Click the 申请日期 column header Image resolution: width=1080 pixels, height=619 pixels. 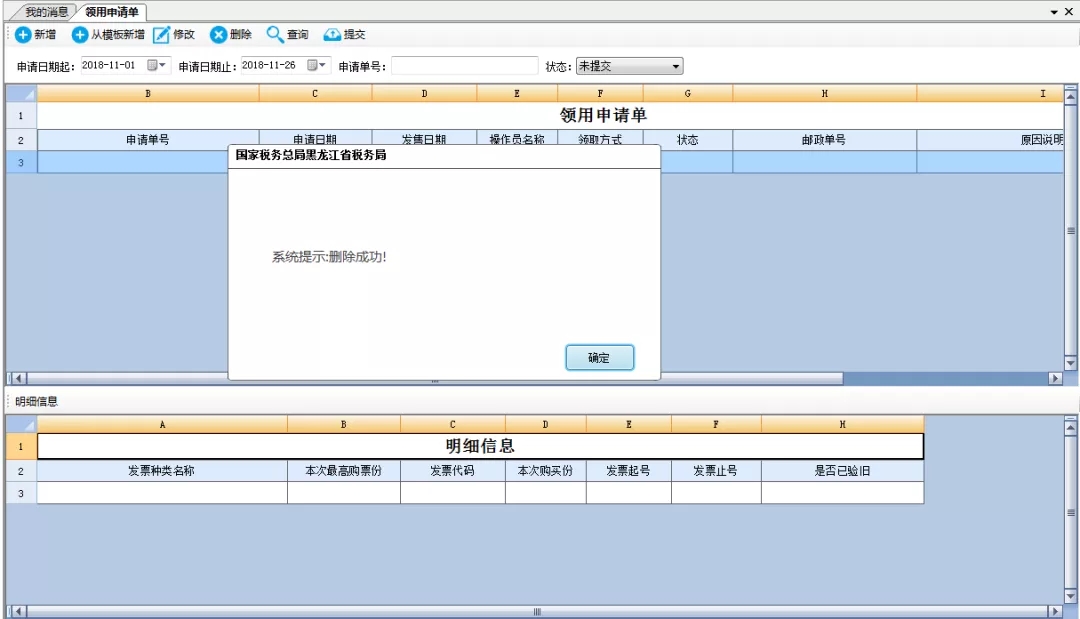point(314,138)
